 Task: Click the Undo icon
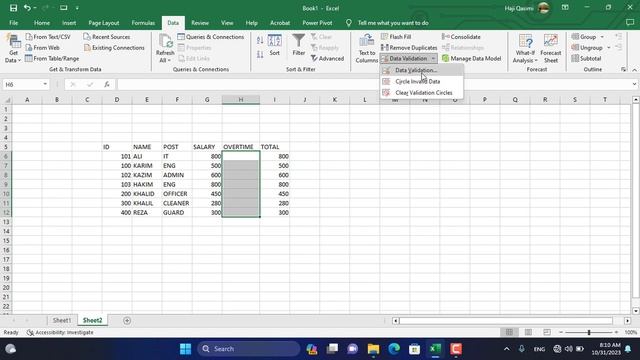[27, 8]
